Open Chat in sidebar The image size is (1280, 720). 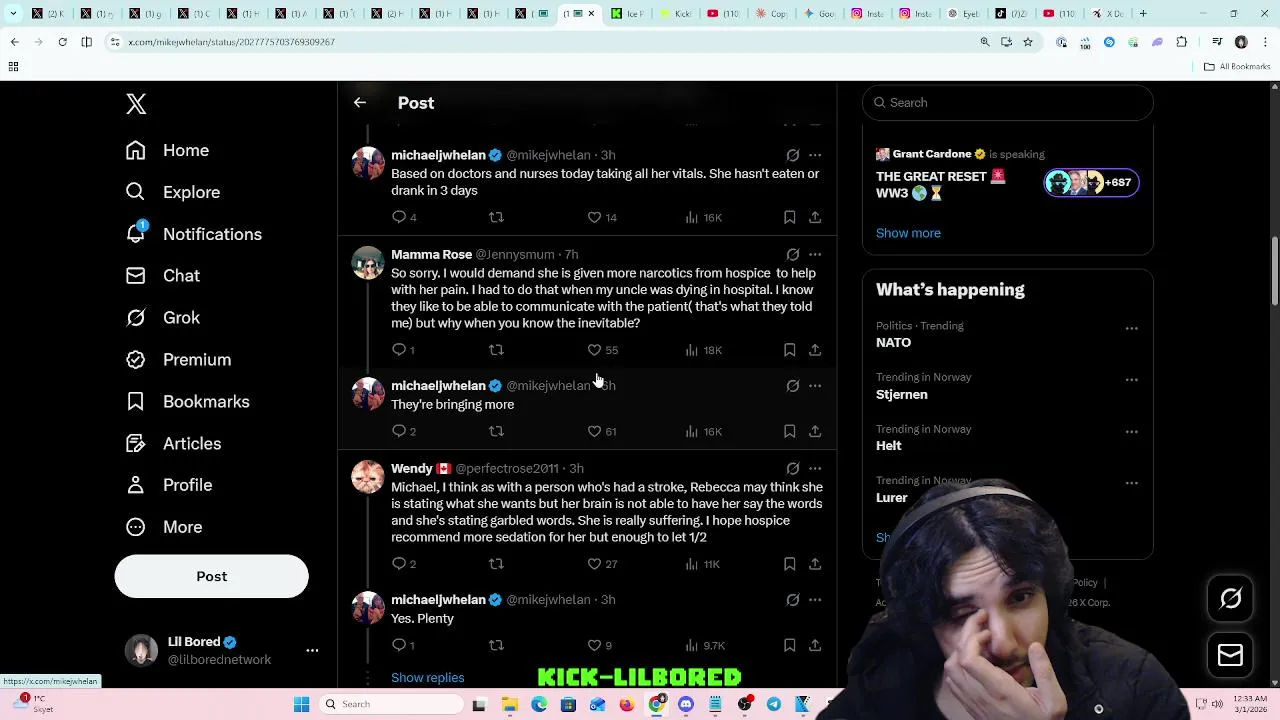pos(163,276)
